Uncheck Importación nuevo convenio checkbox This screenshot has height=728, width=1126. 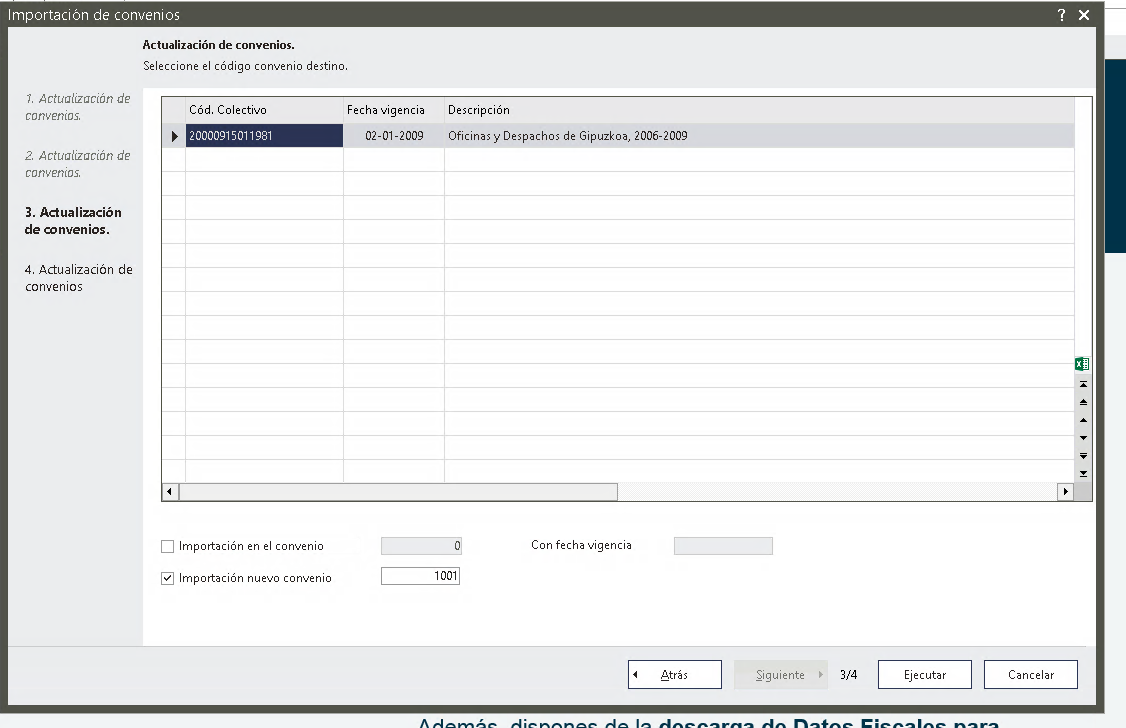(x=167, y=578)
